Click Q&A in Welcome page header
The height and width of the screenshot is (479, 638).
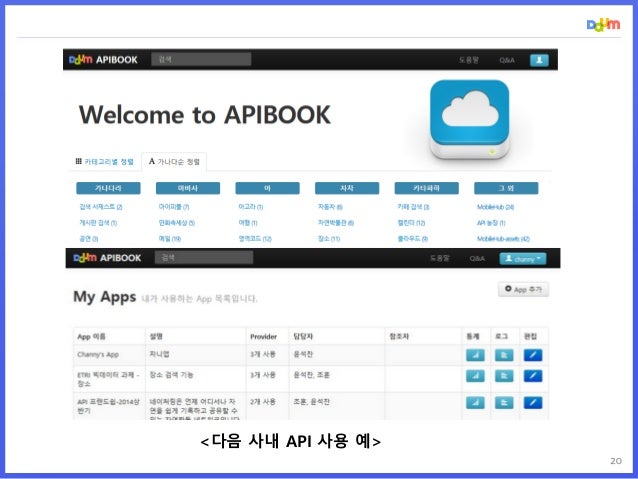click(507, 60)
